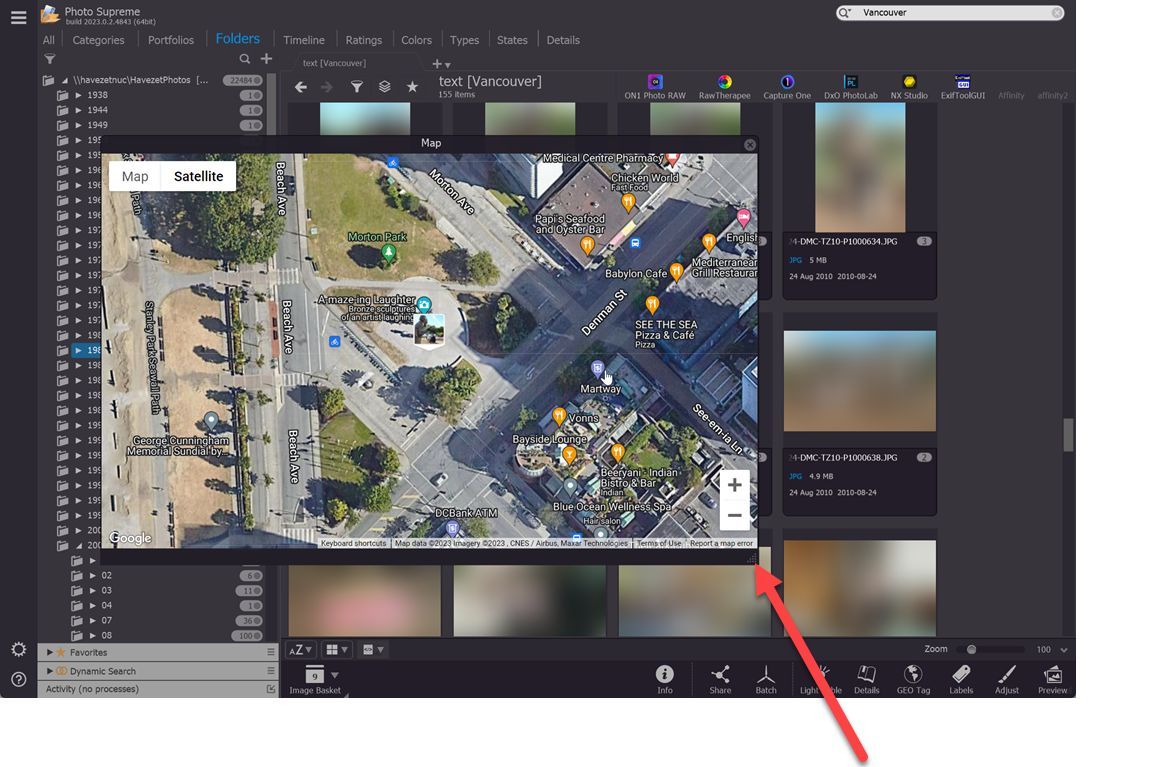The height and width of the screenshot is (767, 1165).
Task: Close the Map window
Action: click(x=750, y=145)
